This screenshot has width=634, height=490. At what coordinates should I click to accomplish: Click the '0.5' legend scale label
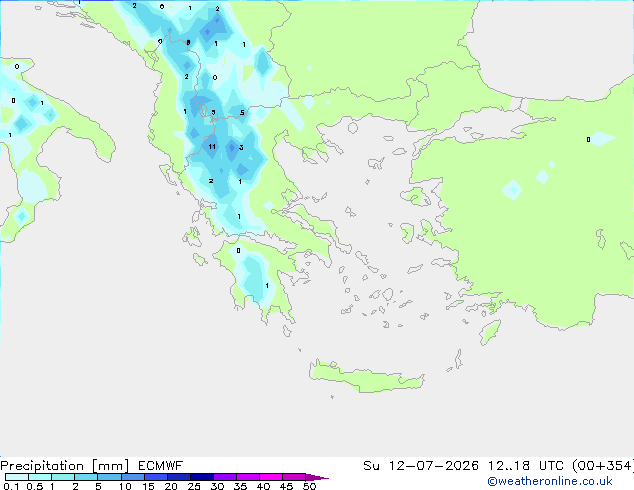pos(34,486)
